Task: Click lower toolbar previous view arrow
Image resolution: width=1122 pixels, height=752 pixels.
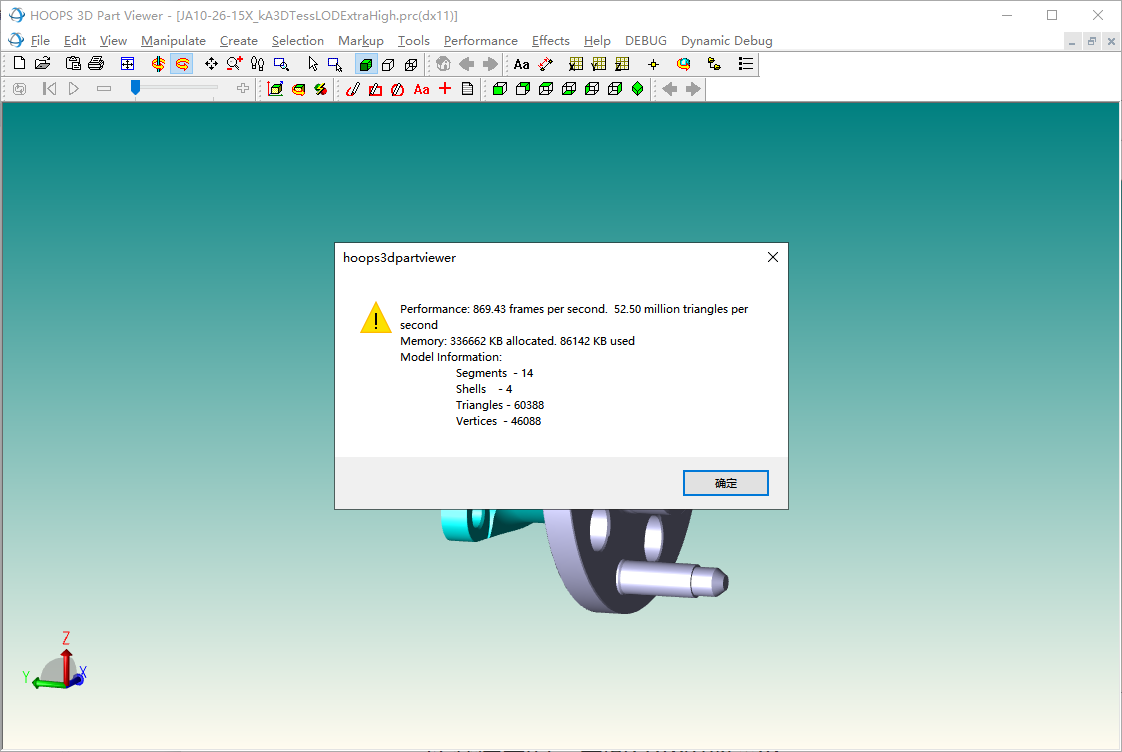Action: coord(669,89)
